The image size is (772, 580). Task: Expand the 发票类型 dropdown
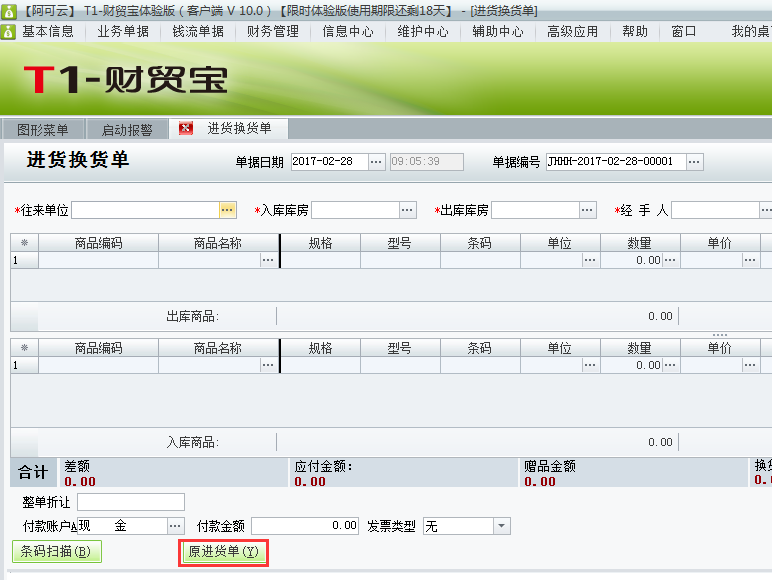pyautogui.click(x=501, y=526)
